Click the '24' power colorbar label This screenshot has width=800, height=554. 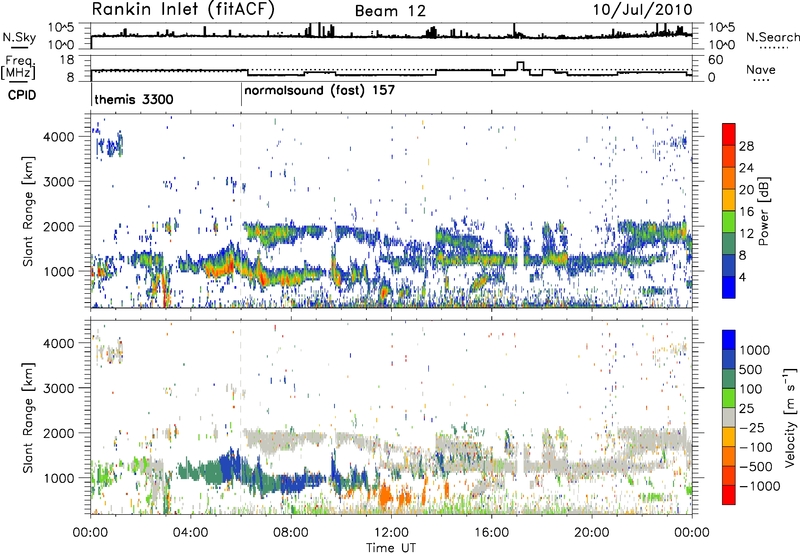pos(746,168)
